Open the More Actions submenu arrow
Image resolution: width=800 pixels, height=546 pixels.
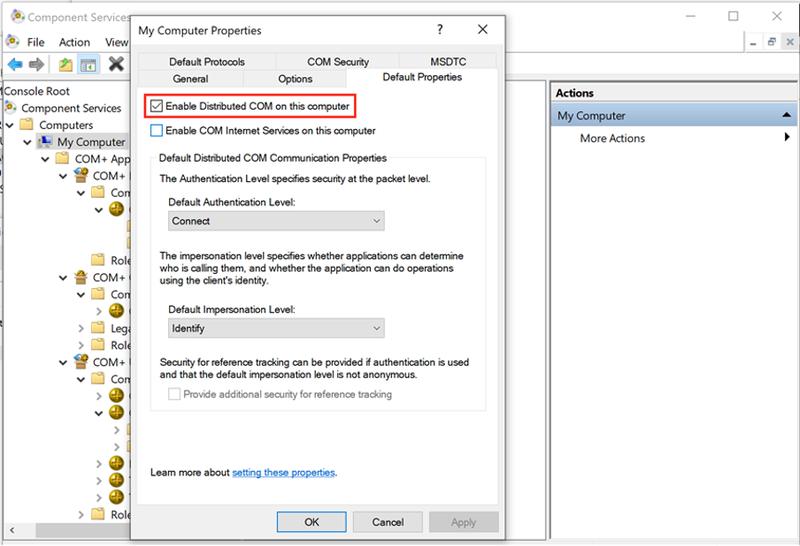click(x=787, y=137)
